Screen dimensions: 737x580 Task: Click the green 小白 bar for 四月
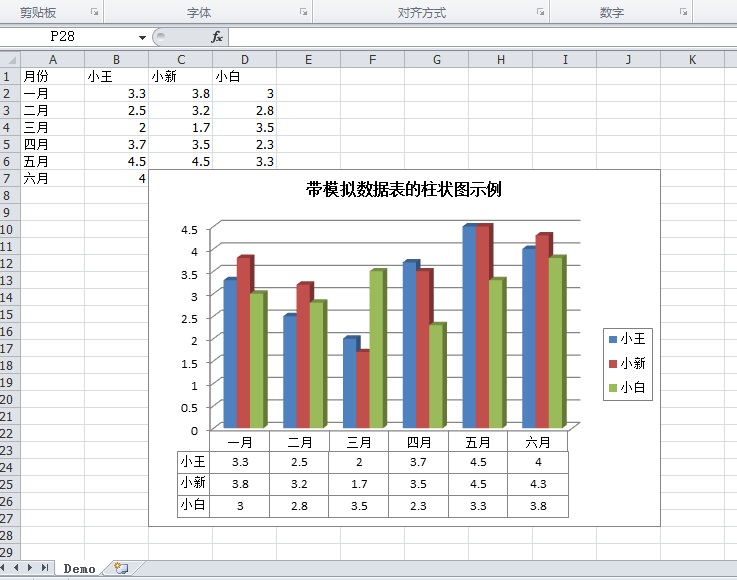437,376
